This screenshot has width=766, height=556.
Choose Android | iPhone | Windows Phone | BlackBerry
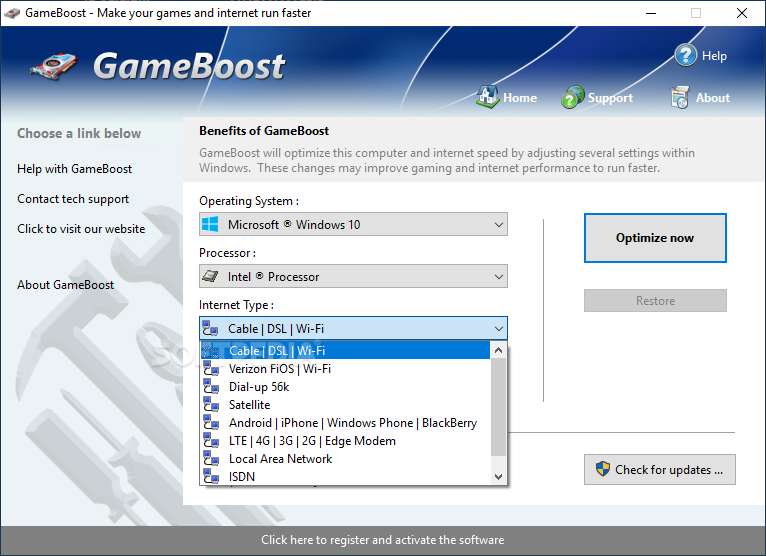345,423
